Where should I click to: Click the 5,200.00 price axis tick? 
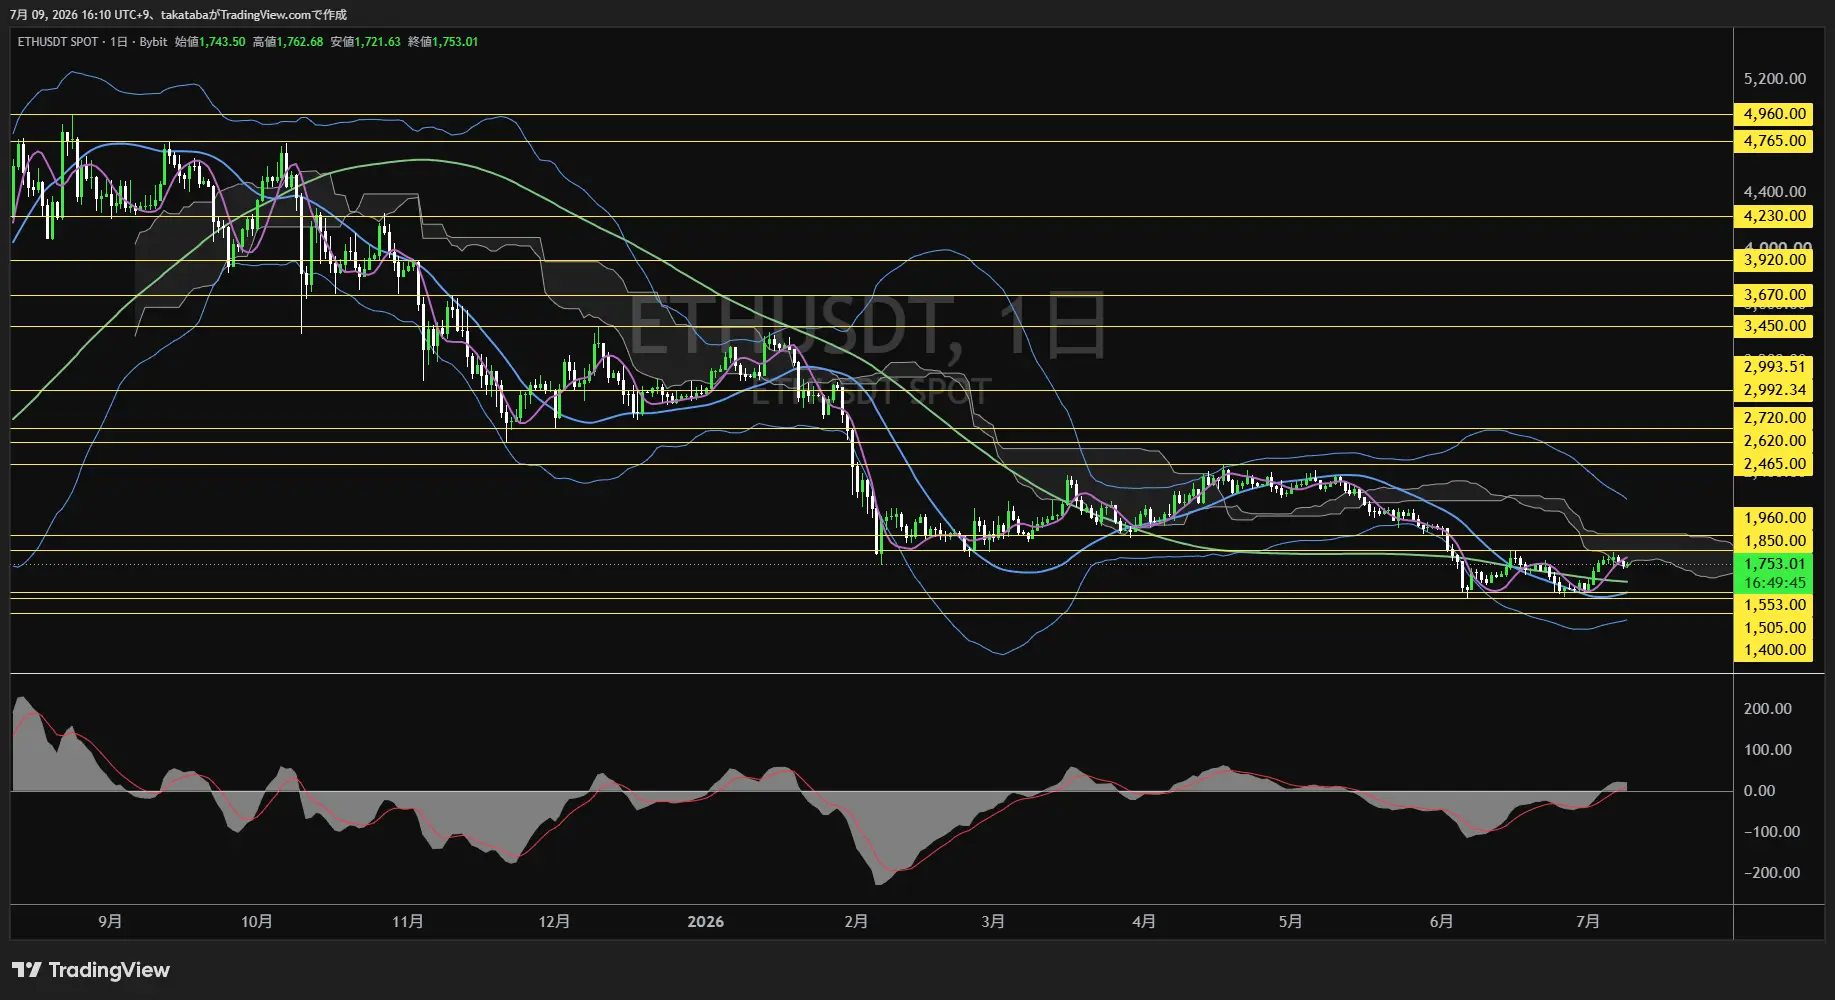click(x=1774, y=79)
